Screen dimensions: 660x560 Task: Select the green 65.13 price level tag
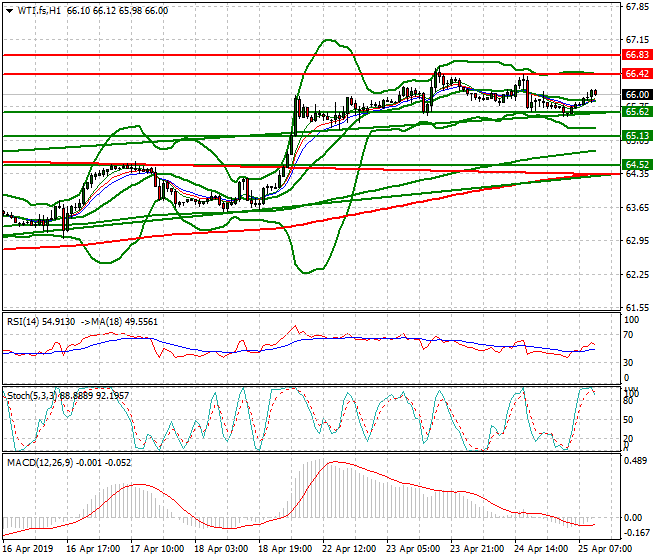[637, 135]
